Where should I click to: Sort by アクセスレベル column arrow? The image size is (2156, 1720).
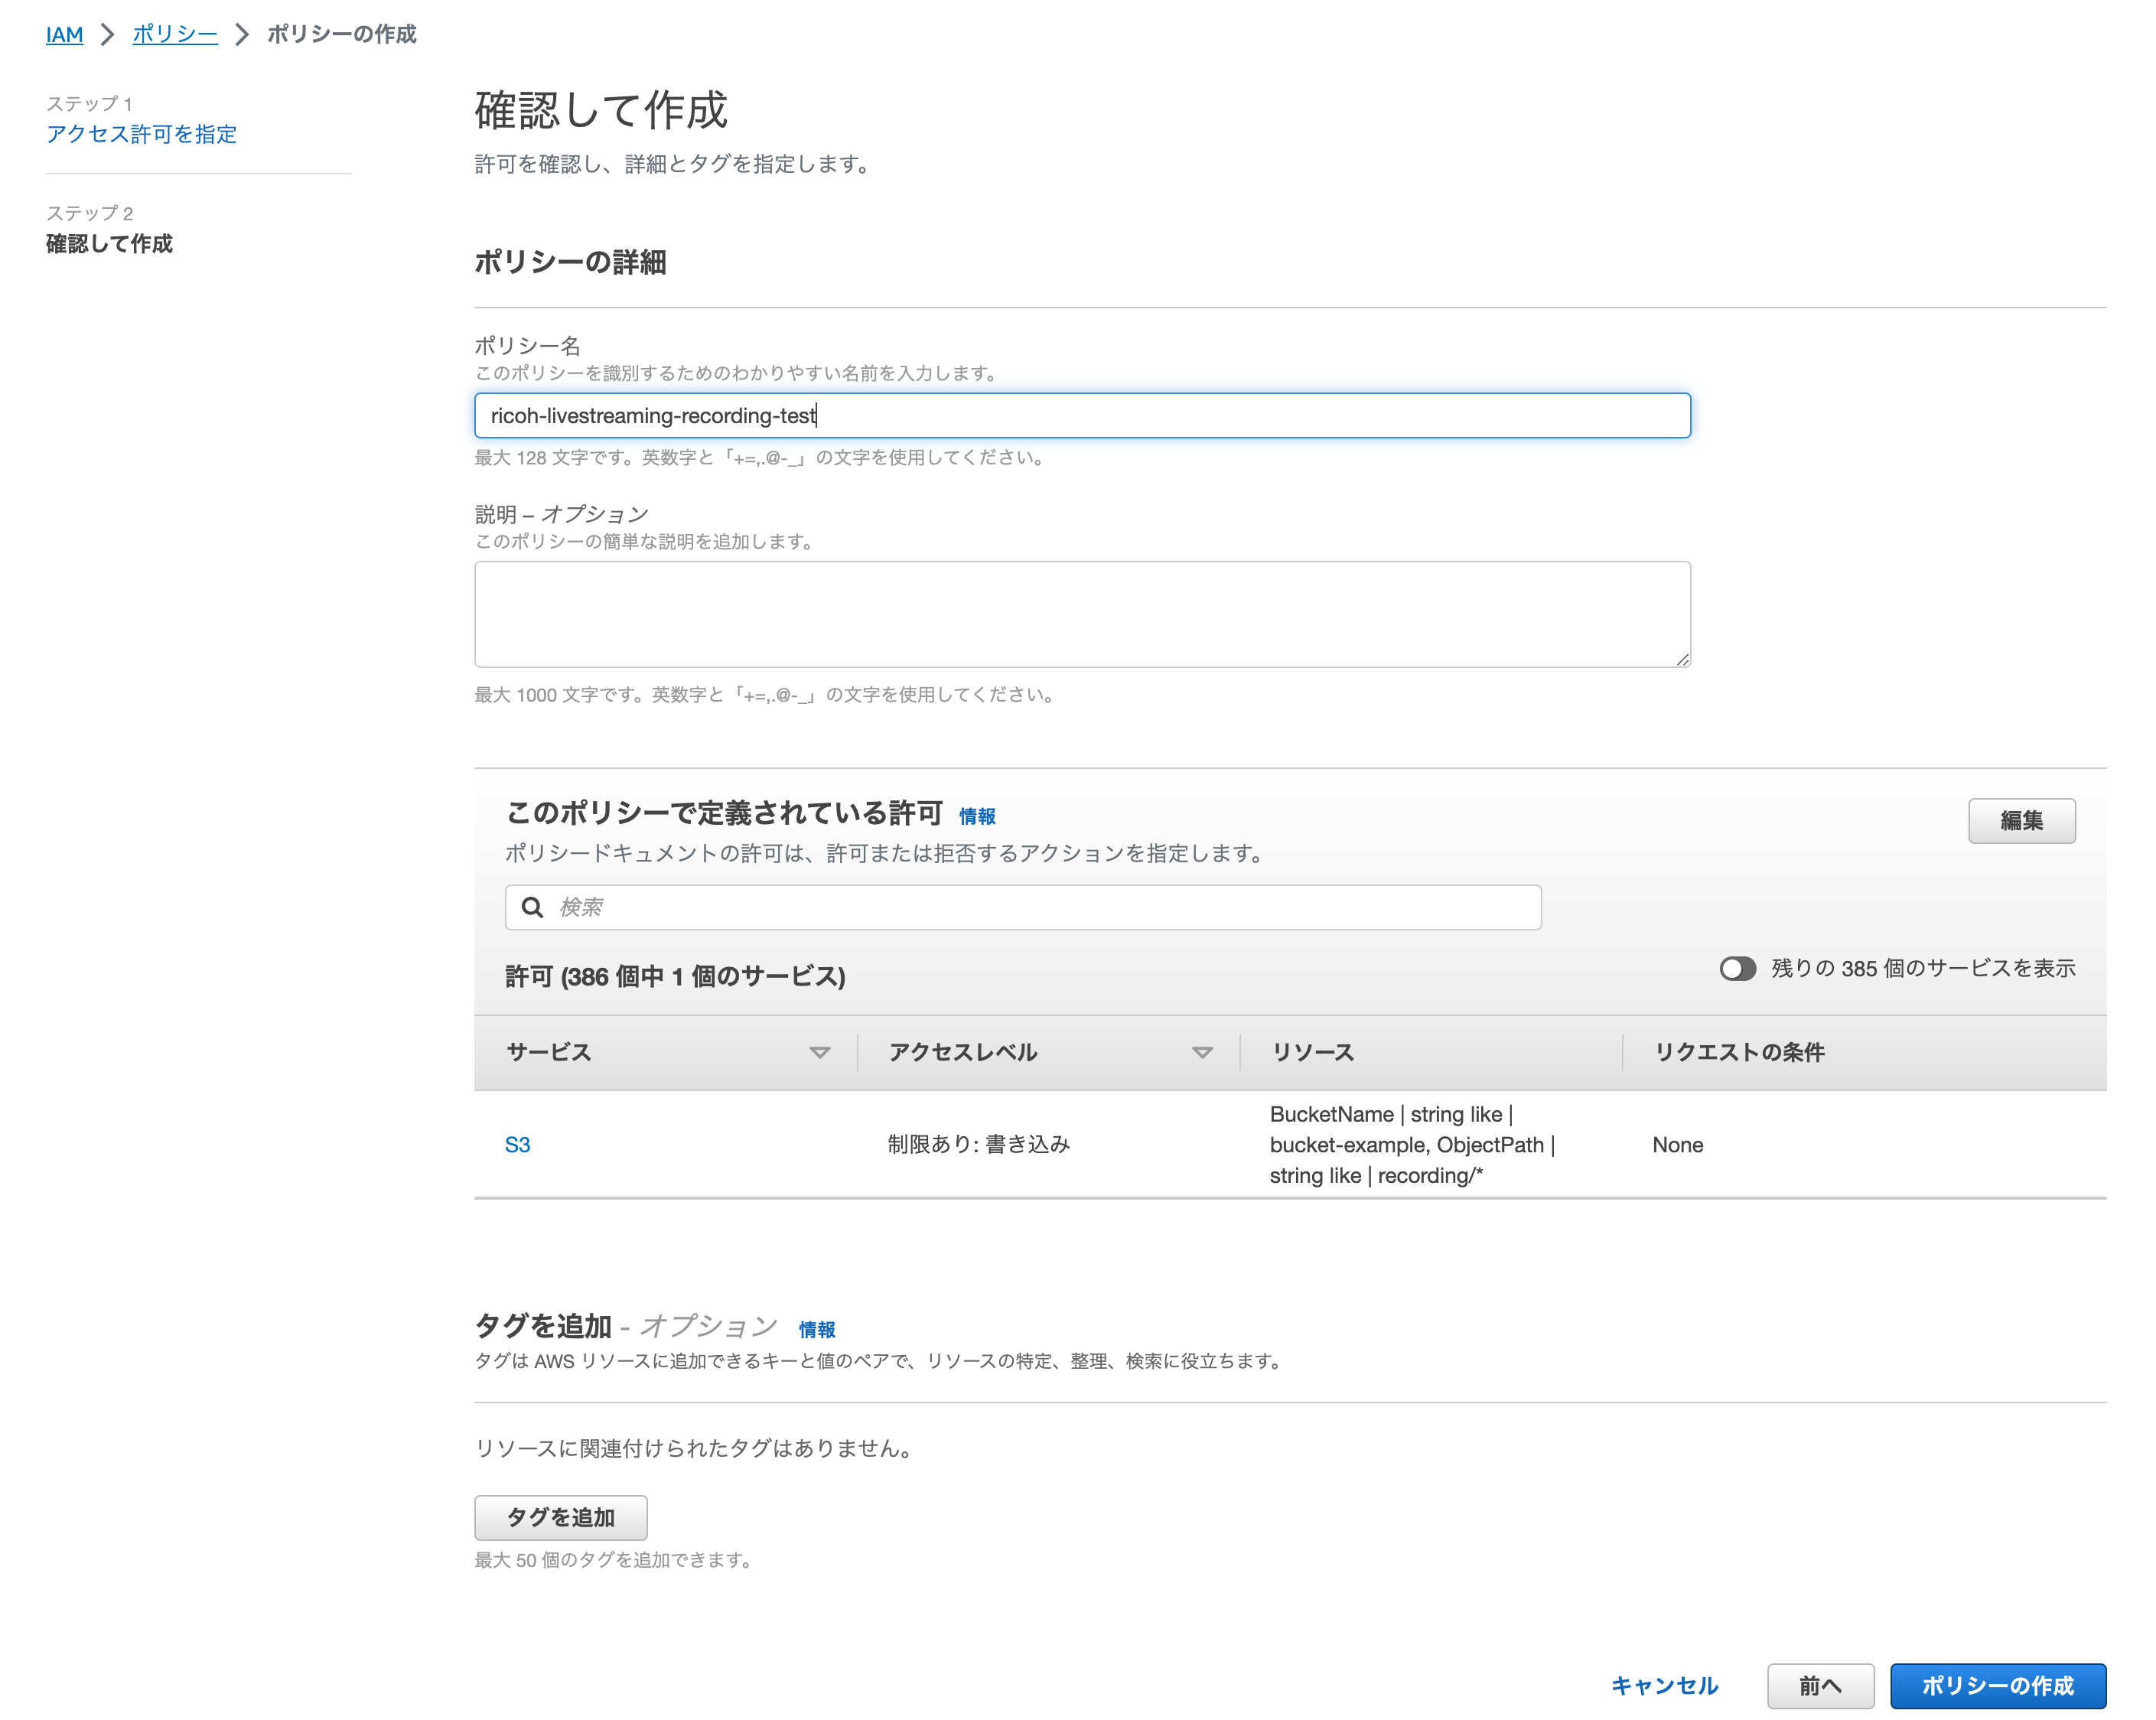1202,1052
